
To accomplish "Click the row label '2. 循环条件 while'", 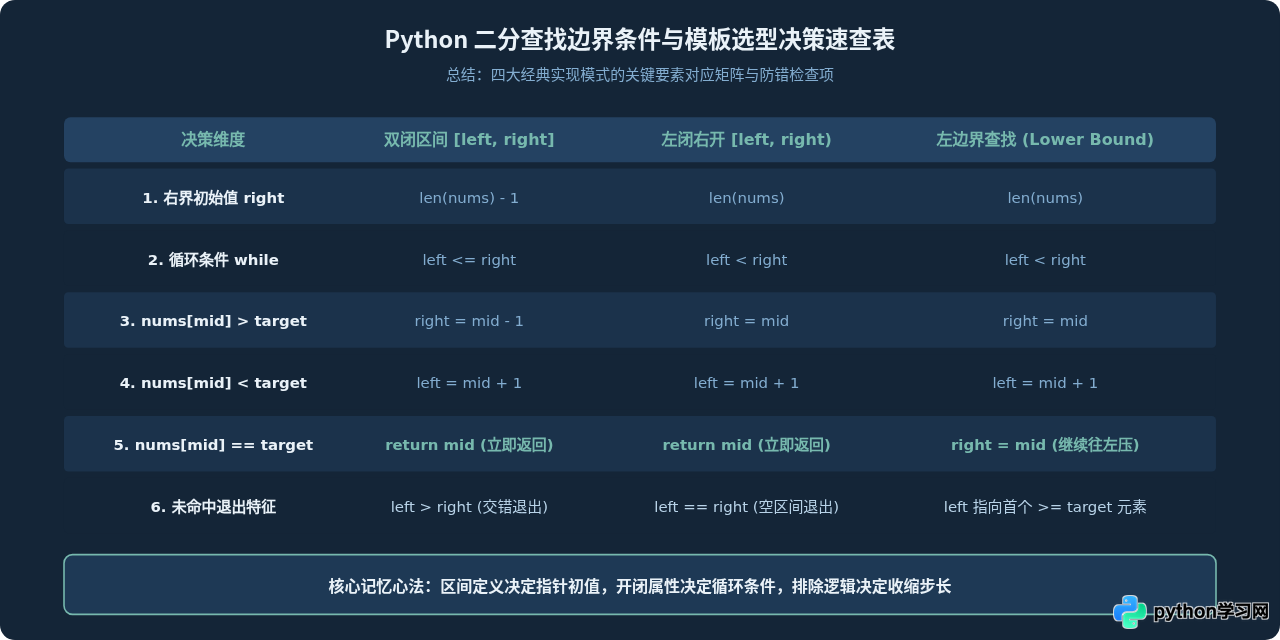I will (213, 260).
